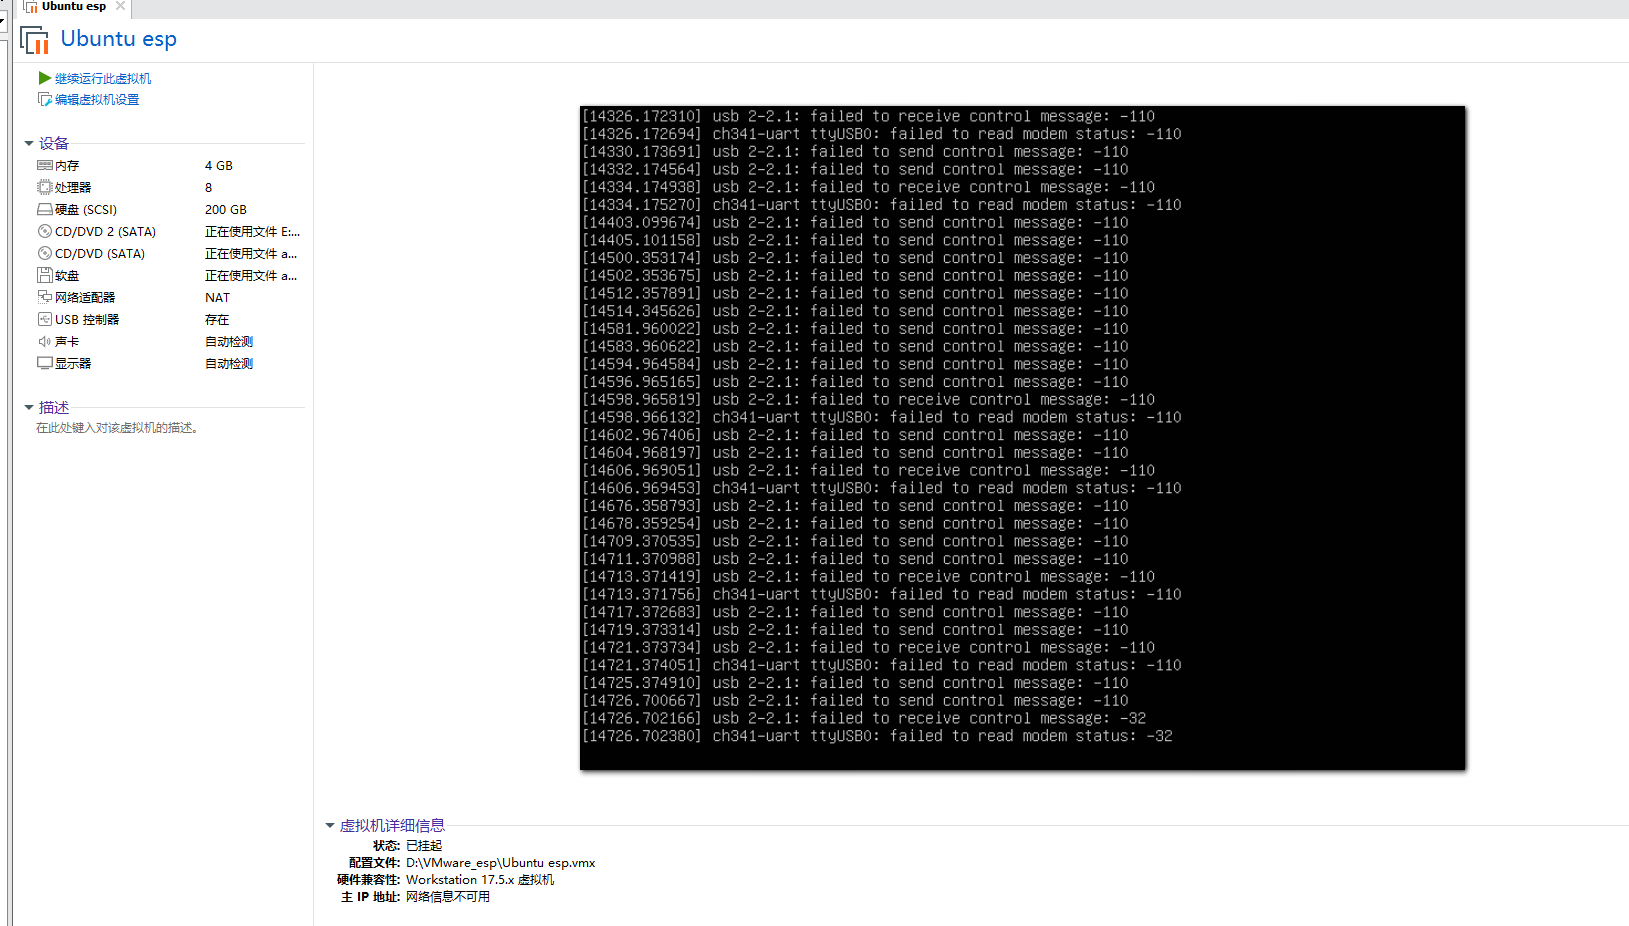Select 显示器 device label

[73, 363]
